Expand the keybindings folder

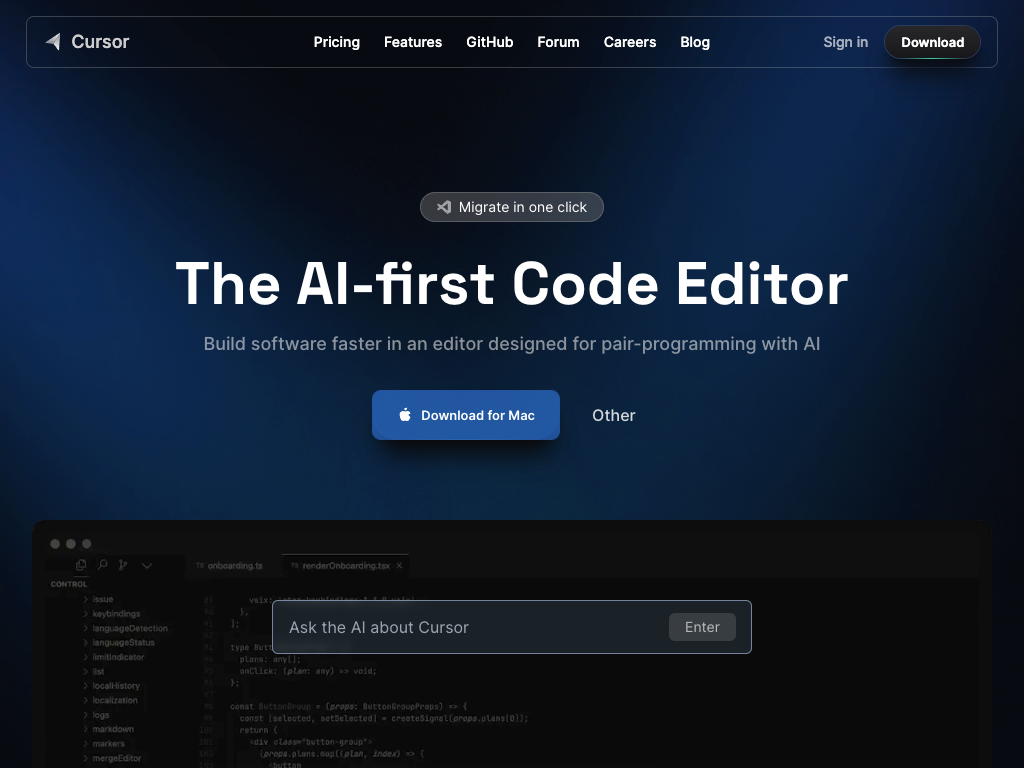(x=111, y=614)
